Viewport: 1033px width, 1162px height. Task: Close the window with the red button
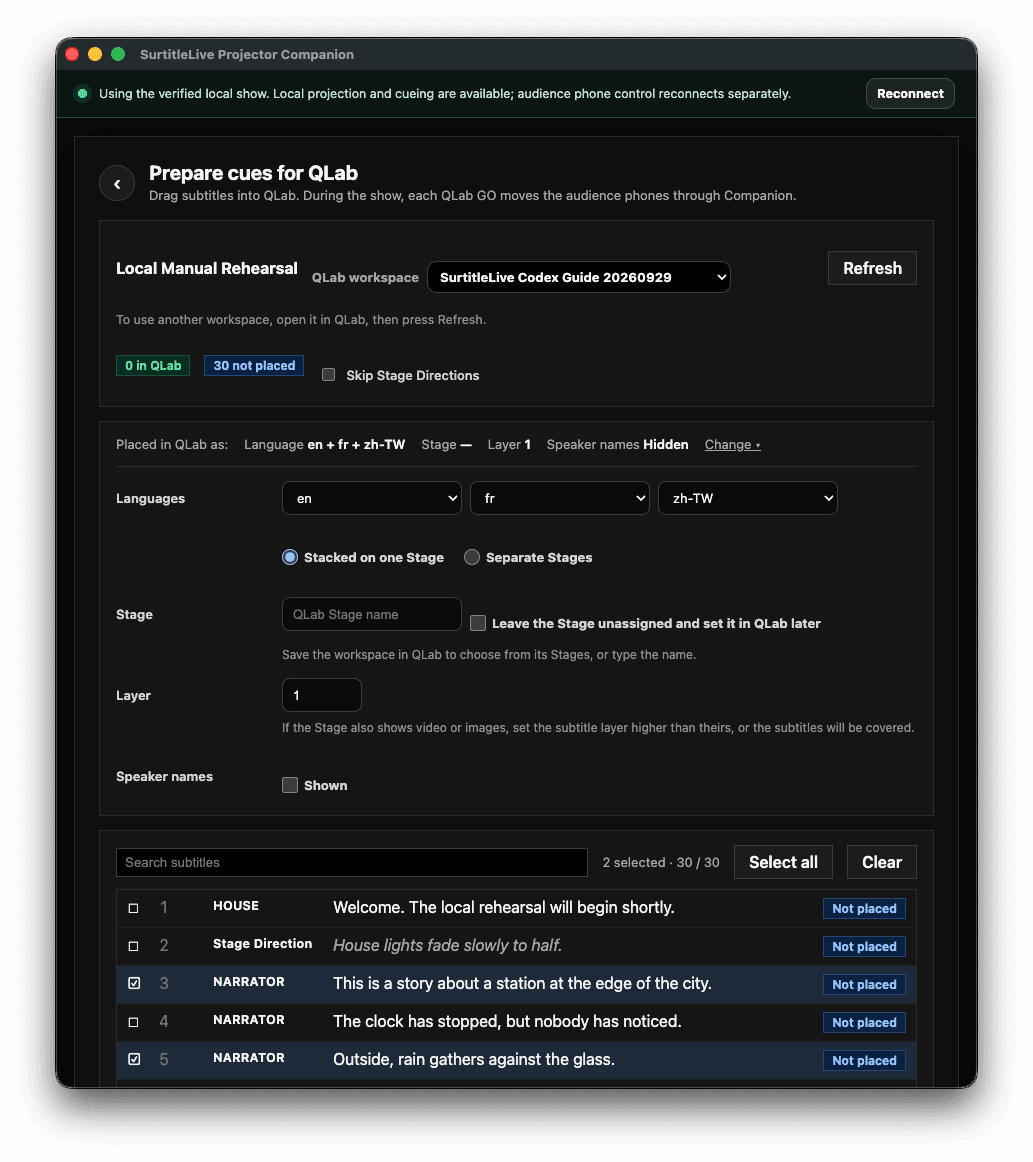[72, 54]
